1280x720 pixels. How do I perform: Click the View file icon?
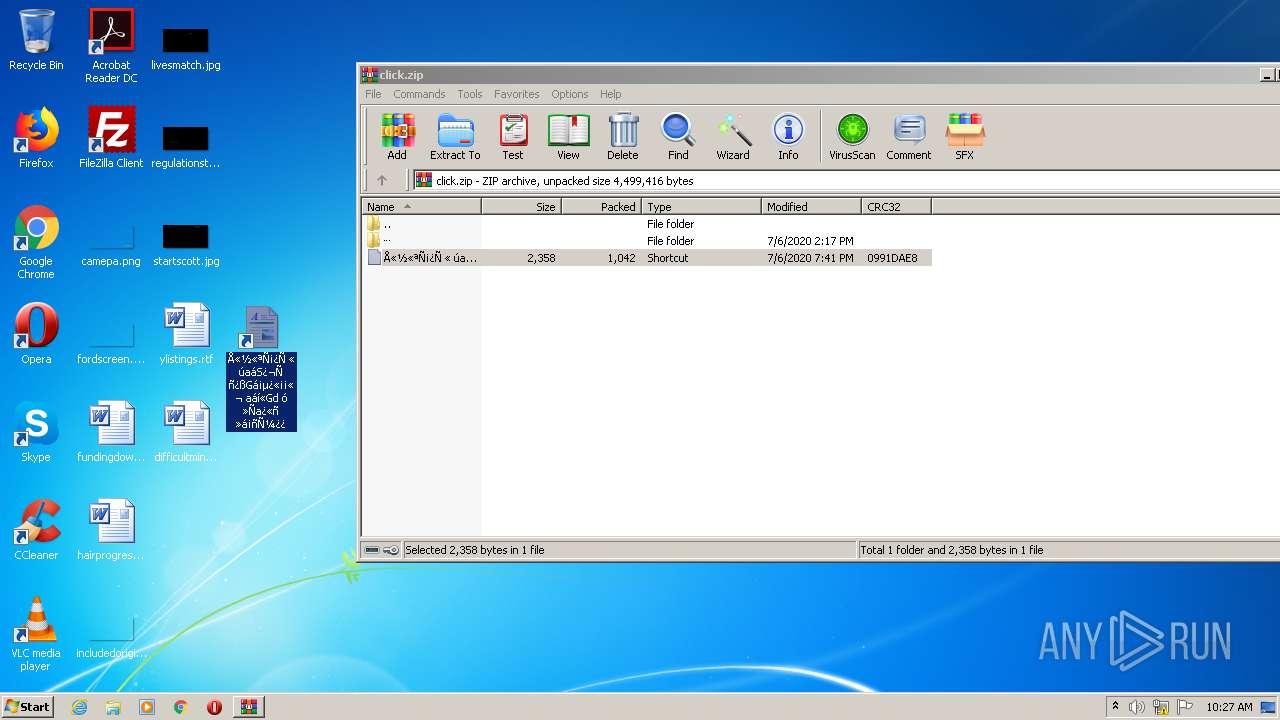coord(568,137)
